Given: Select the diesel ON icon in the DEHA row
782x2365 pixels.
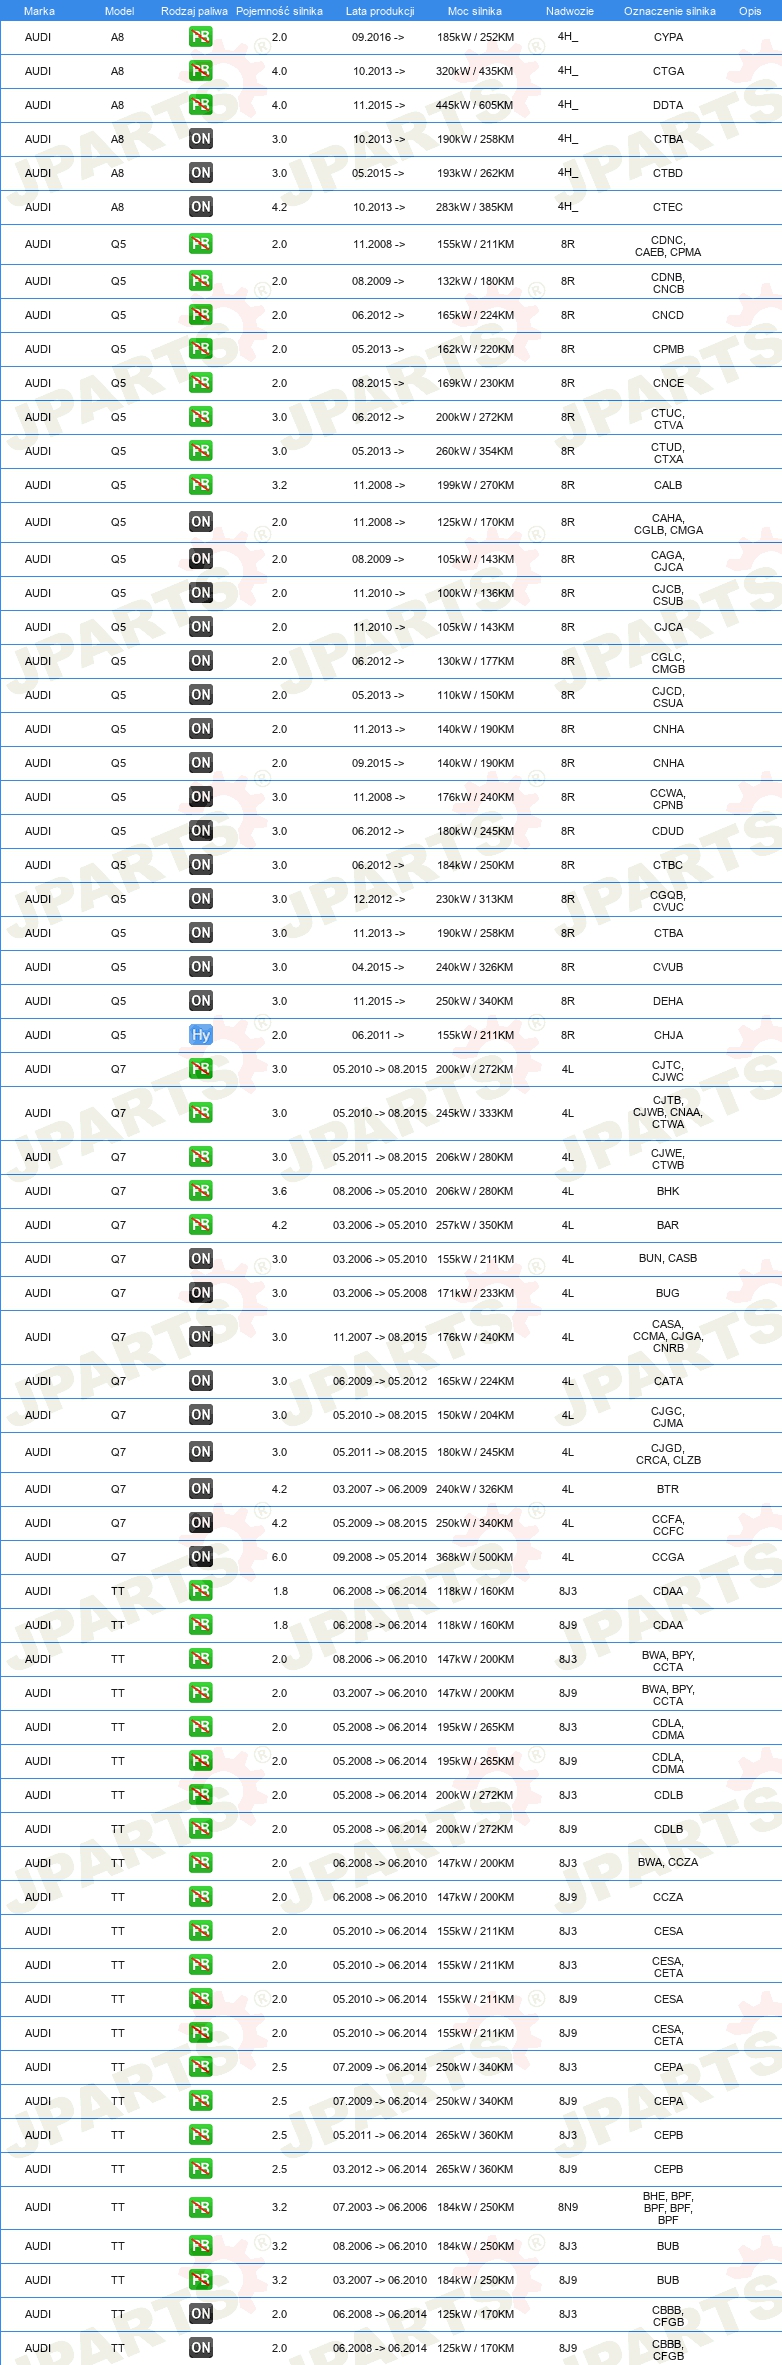Looking at the screenshot, I should pyautogui.click(x=201, y=1001).
